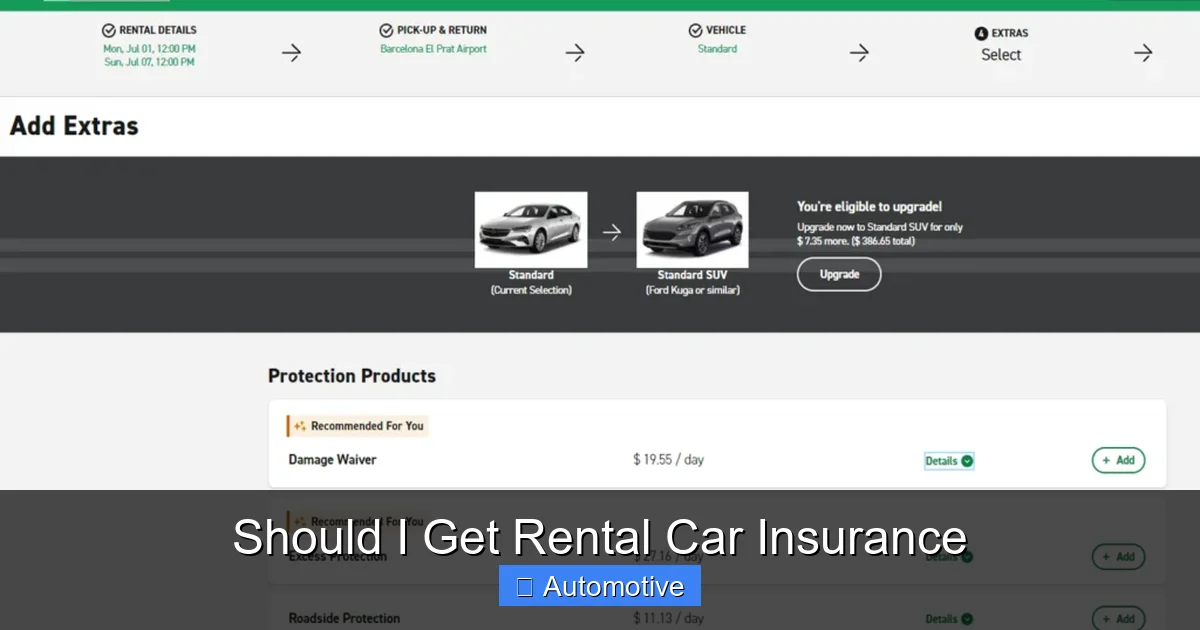This screenshot has width=1200, height=630.
Task: Open the Automotive category link
Action: click(599, 586)
